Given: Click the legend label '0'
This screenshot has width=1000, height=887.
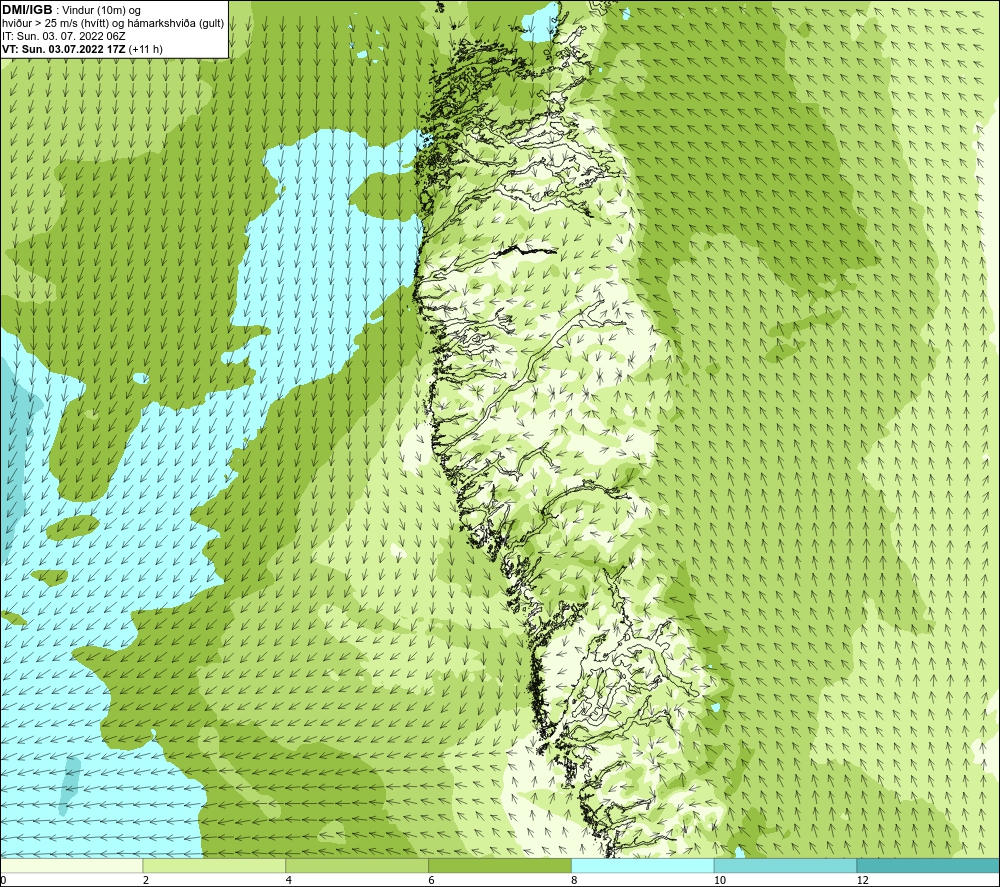Looking at the screenshot, I should (x=3, y=881).
